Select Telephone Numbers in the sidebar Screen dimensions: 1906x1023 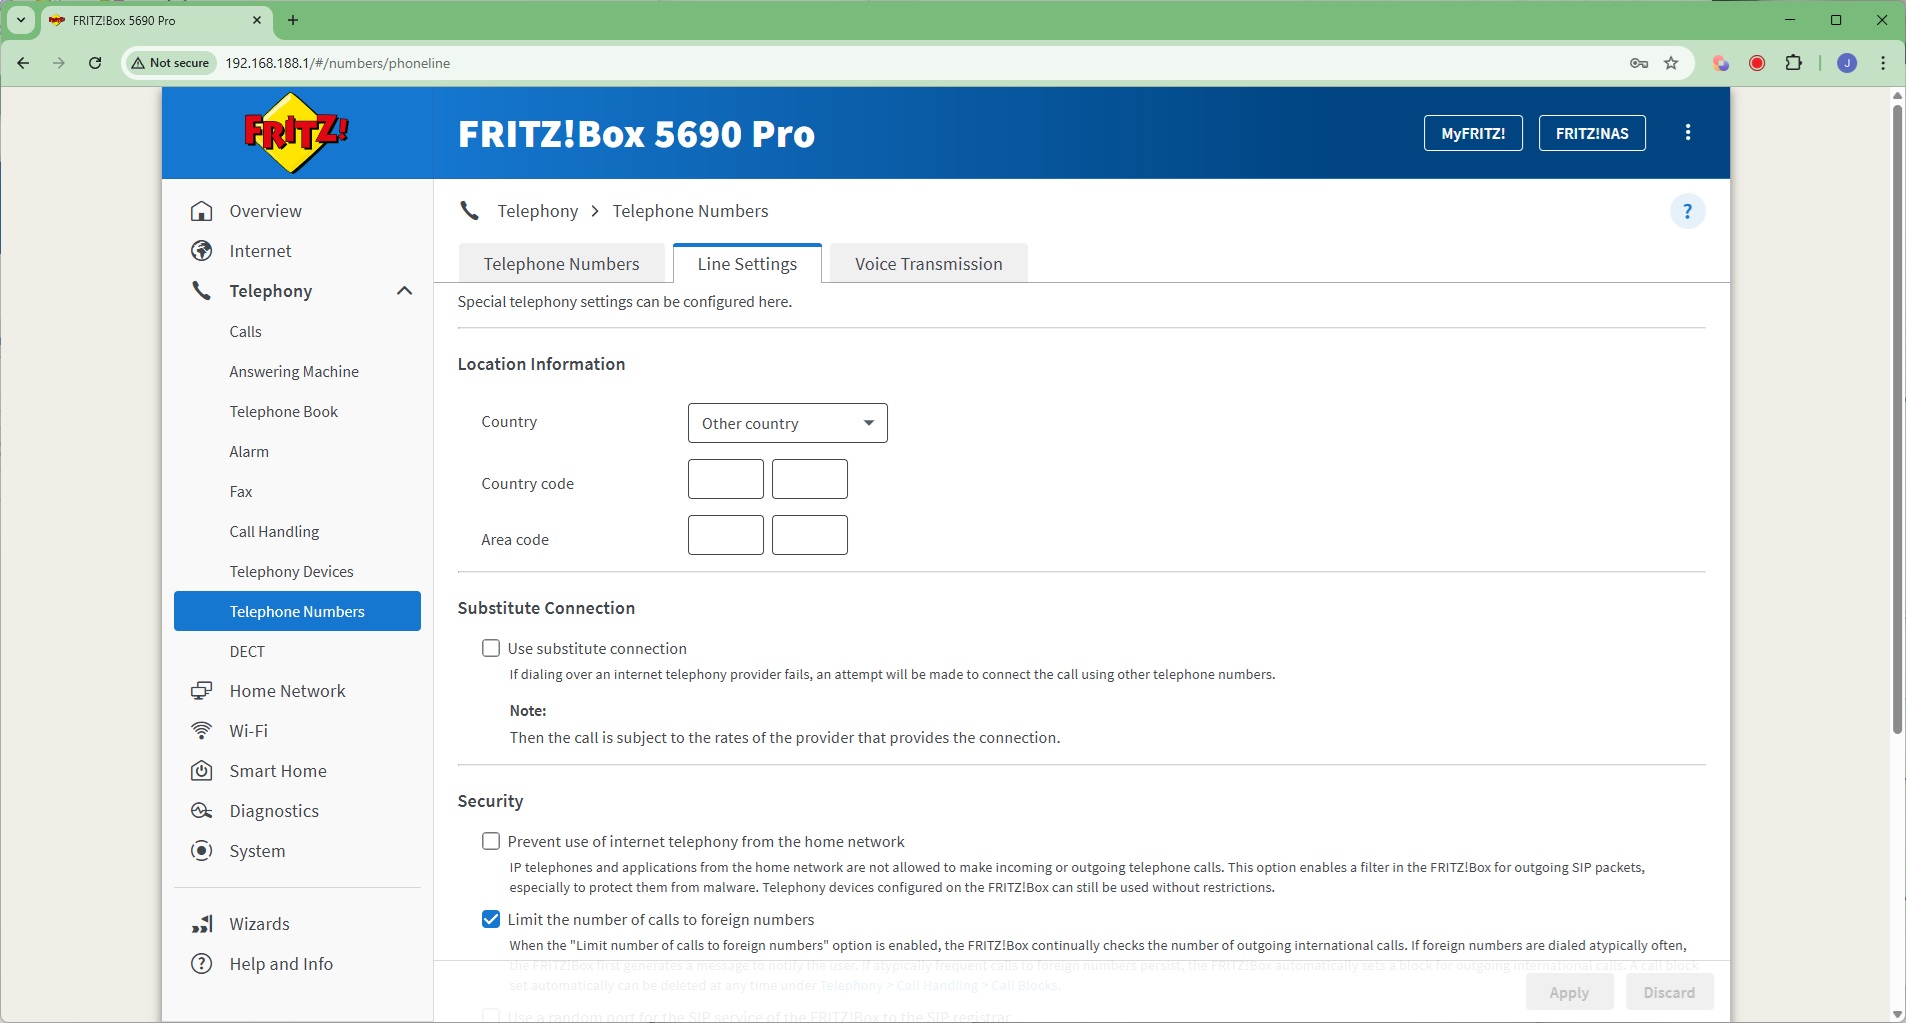(297, 611)
